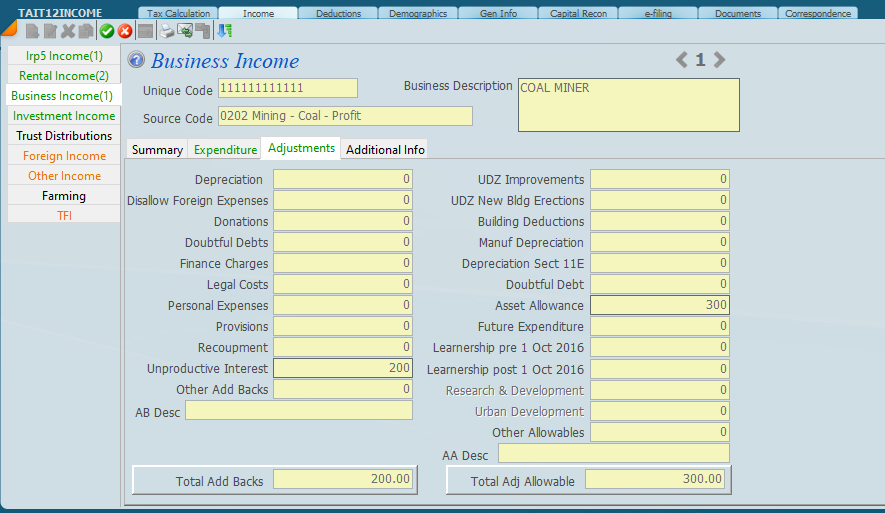Select the Expenditure sub-tab
This screenshot has width=885, height=513.
point(225,150)
